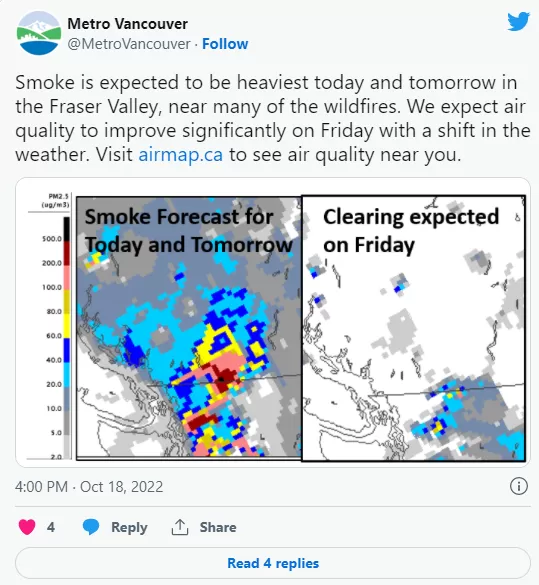539x585 pixels.
Task: Open the 4:00 PM Oct 18, 2022 timestamp
Action: click(x=89, y=487)
